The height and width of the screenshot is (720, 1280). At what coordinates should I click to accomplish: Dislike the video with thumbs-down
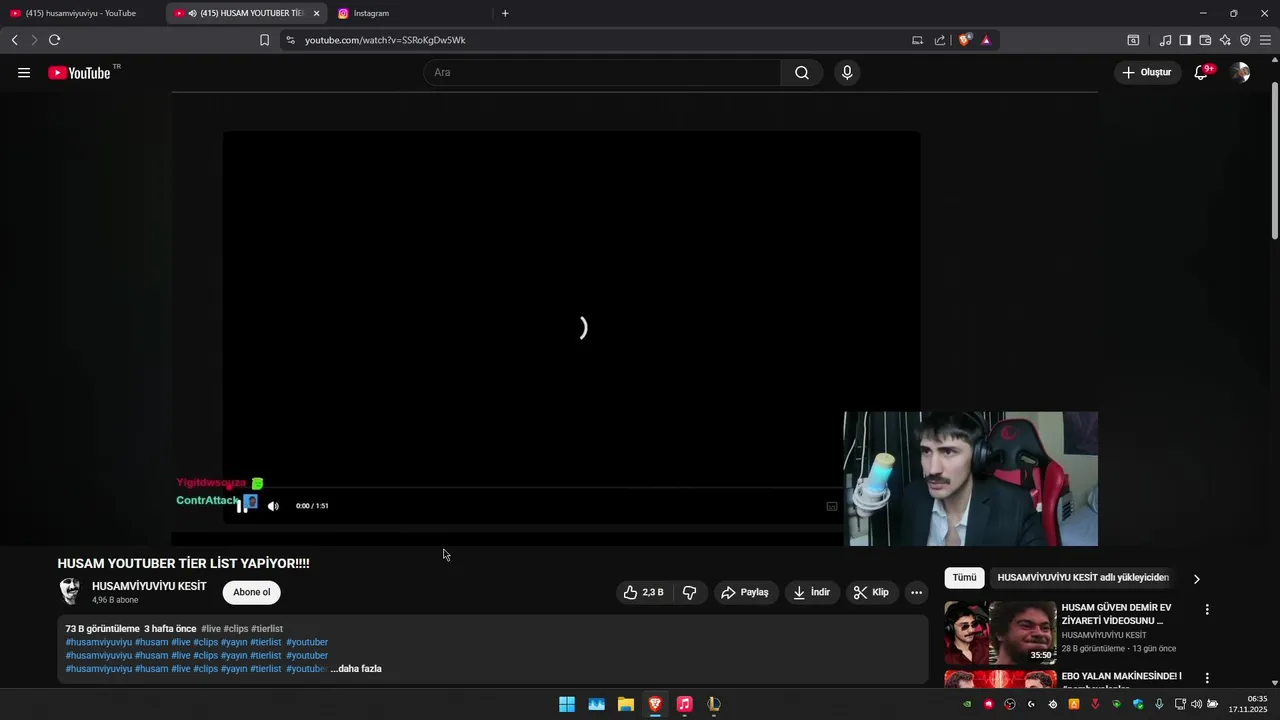(x=689, y=592)
